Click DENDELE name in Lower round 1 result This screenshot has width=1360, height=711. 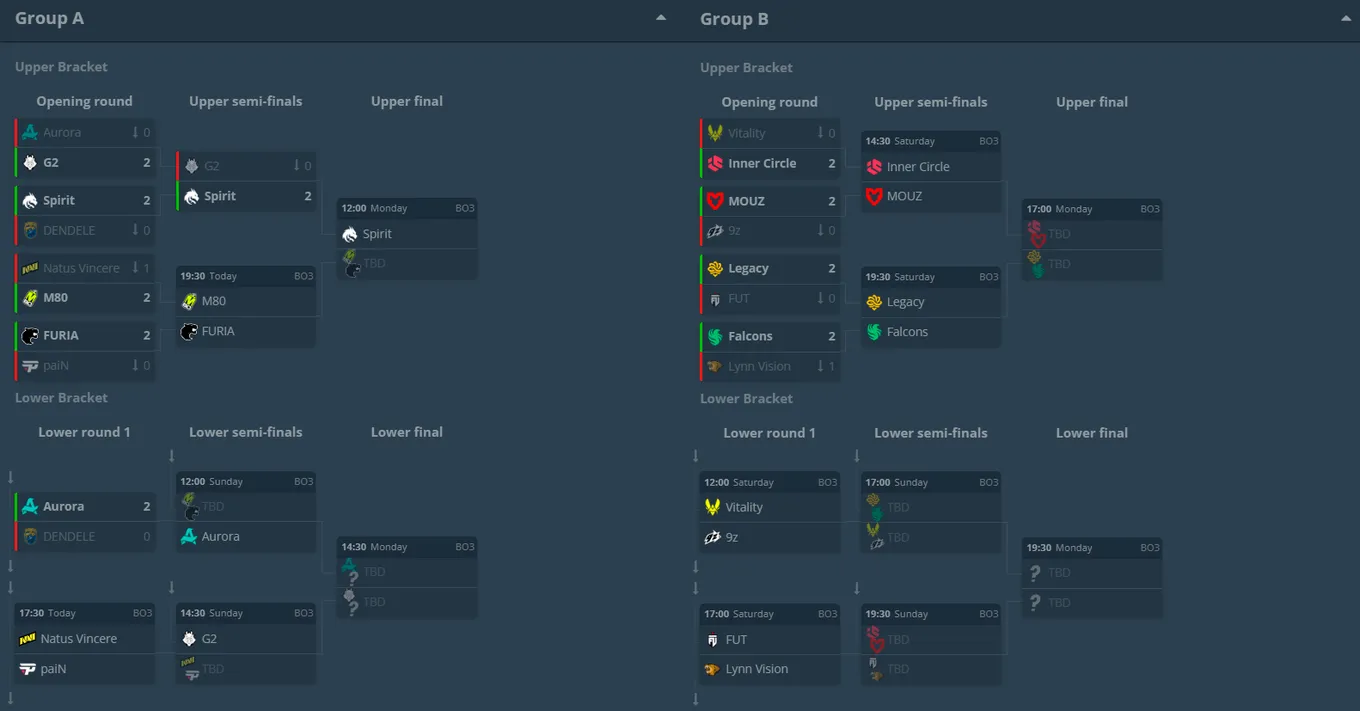pos(69,536)
